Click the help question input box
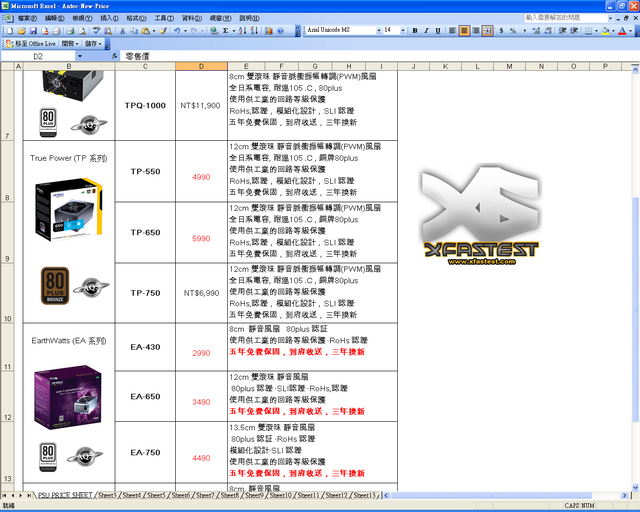The width and height of the screenshot is (640, 512). tap(566, 18)
